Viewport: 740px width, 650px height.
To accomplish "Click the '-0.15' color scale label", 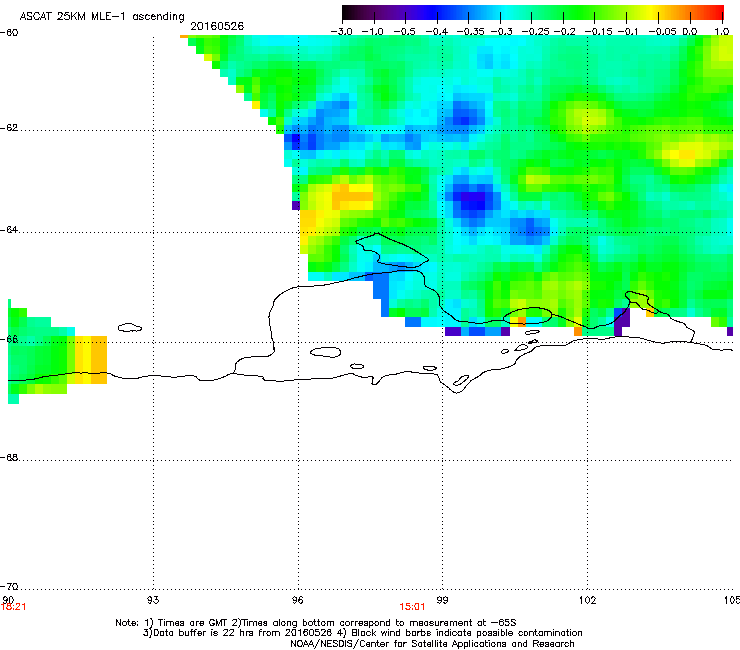I will click(x=598, y=32).
